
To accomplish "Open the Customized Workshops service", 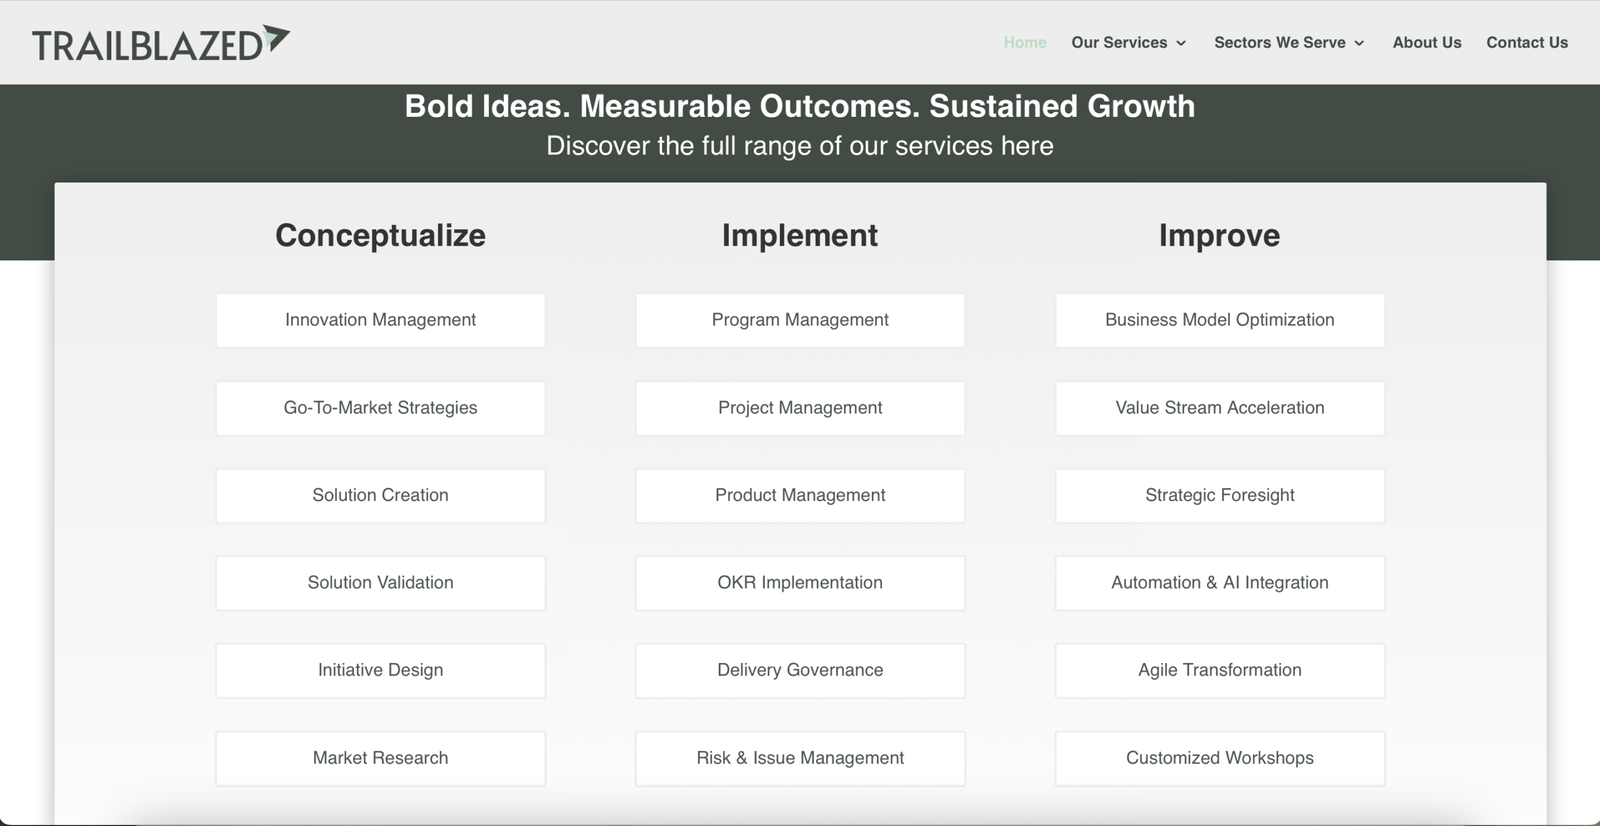I will [x=1219, y=758].
